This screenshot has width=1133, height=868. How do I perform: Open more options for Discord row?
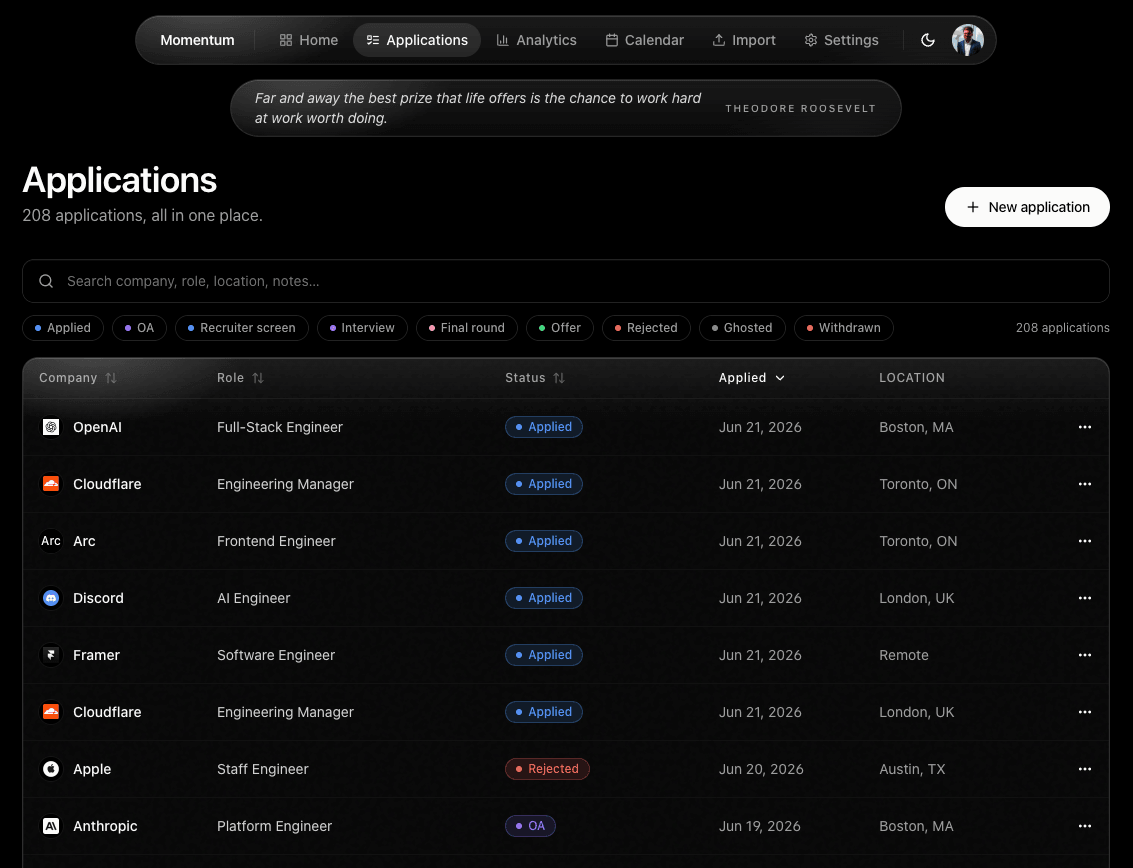[1085, 598]
